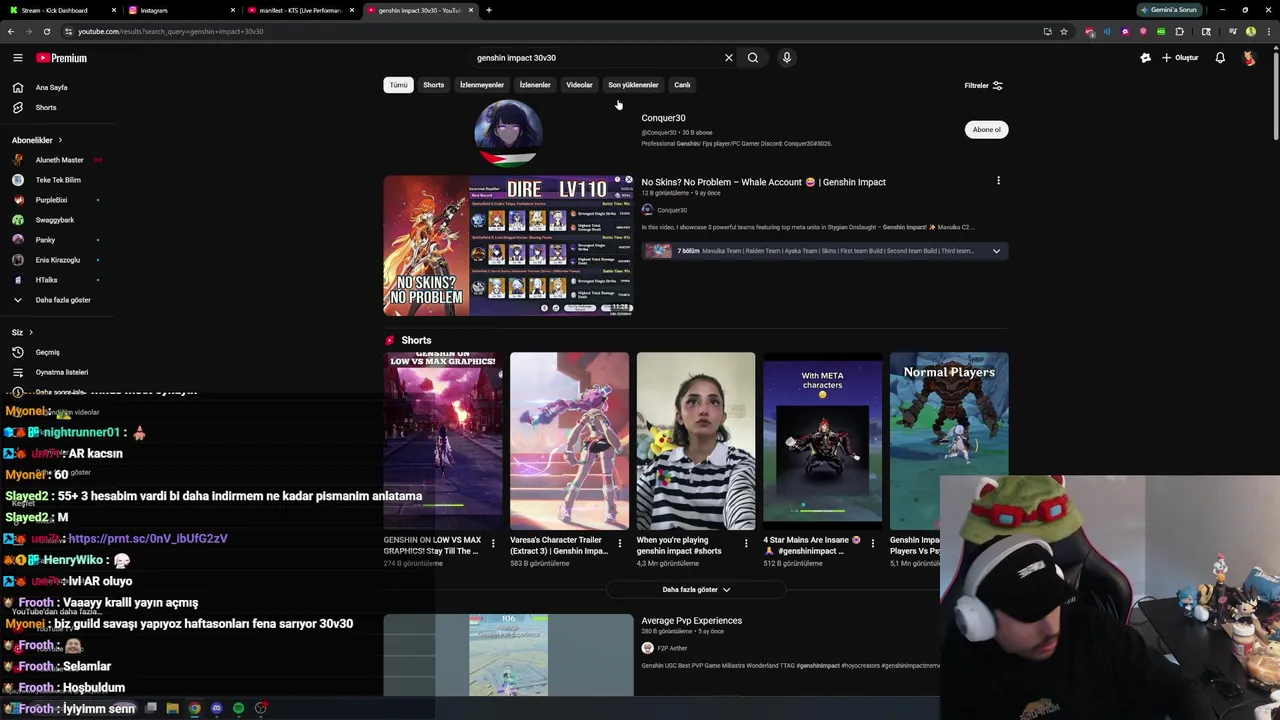
Task: Open the Chrome extensions puzzle icon
Action: pos(1179,31)
